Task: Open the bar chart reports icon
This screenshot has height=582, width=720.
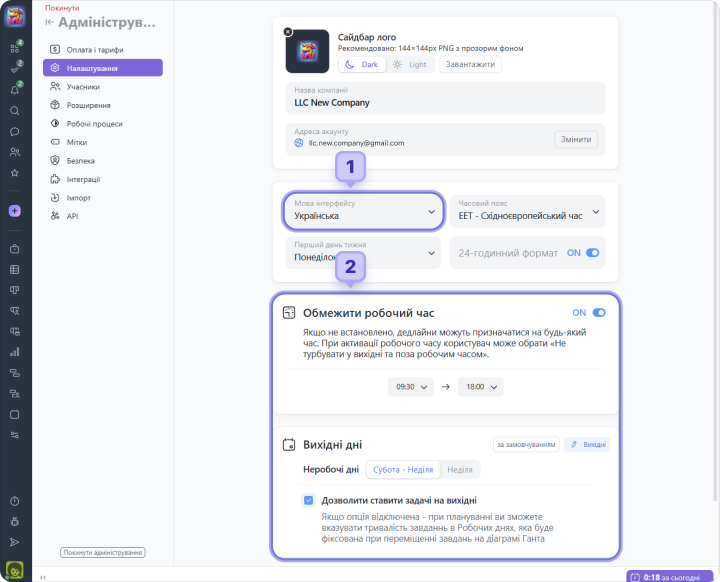Action: point(15,352)
